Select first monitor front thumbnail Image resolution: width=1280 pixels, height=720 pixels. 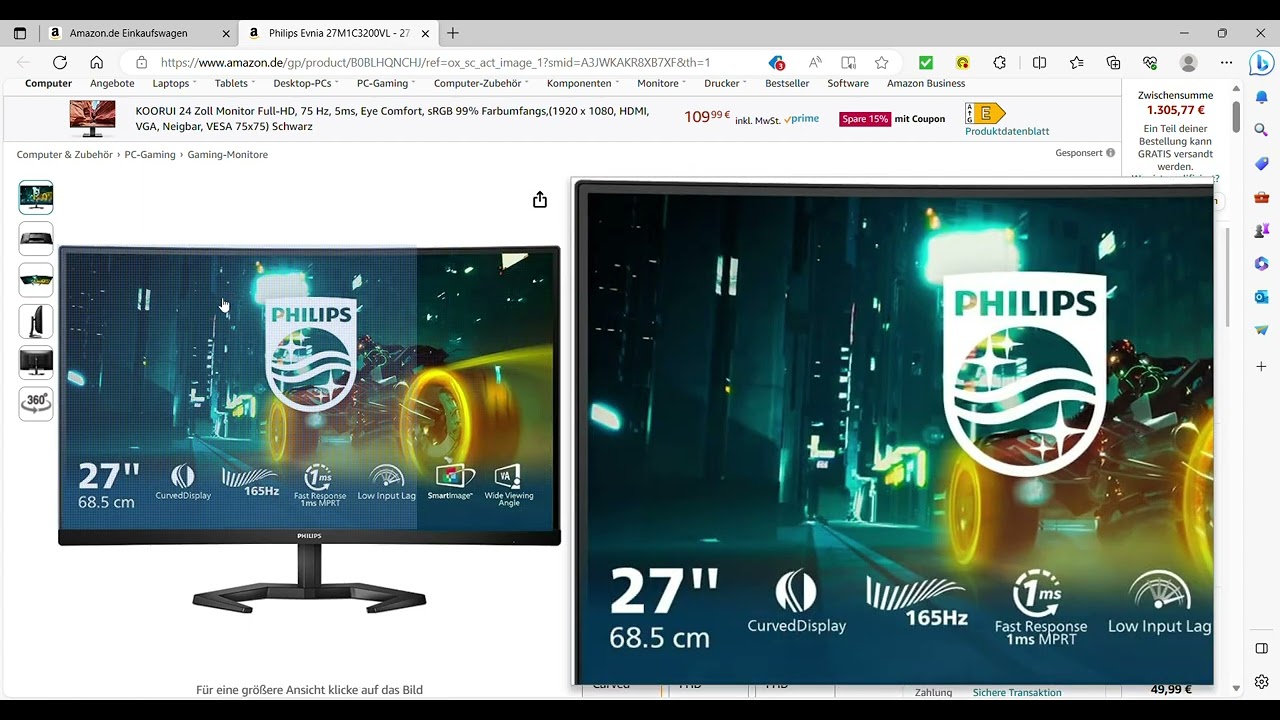click(36, 197)
